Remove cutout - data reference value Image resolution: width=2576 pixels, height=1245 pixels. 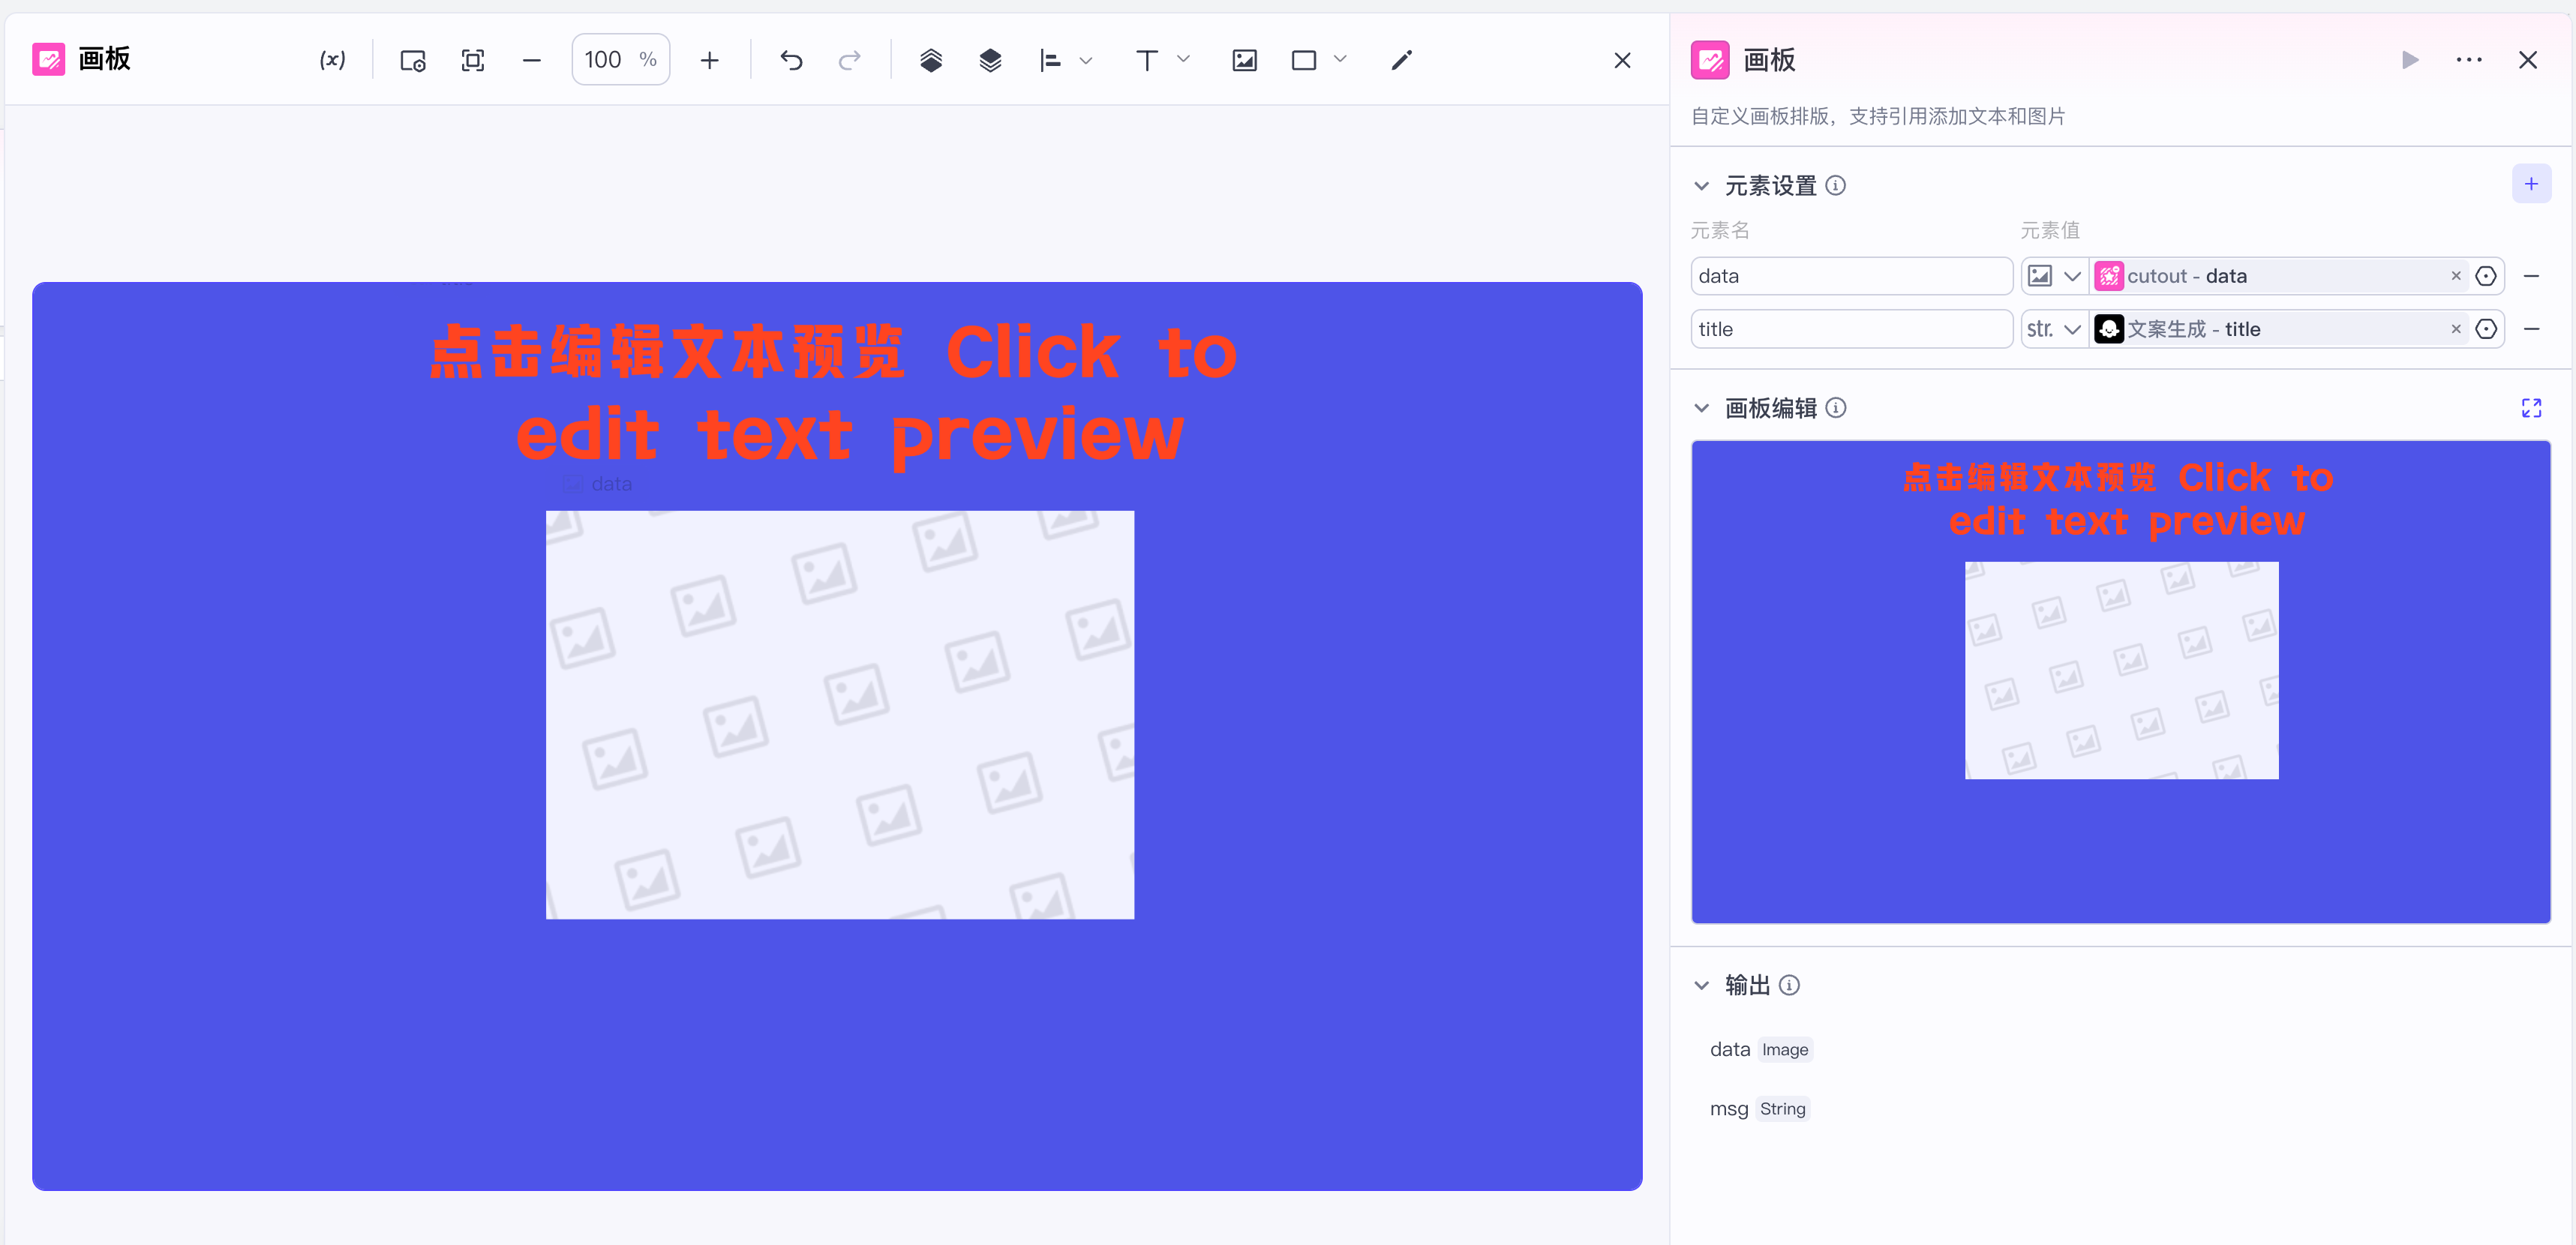[2455, 276]
